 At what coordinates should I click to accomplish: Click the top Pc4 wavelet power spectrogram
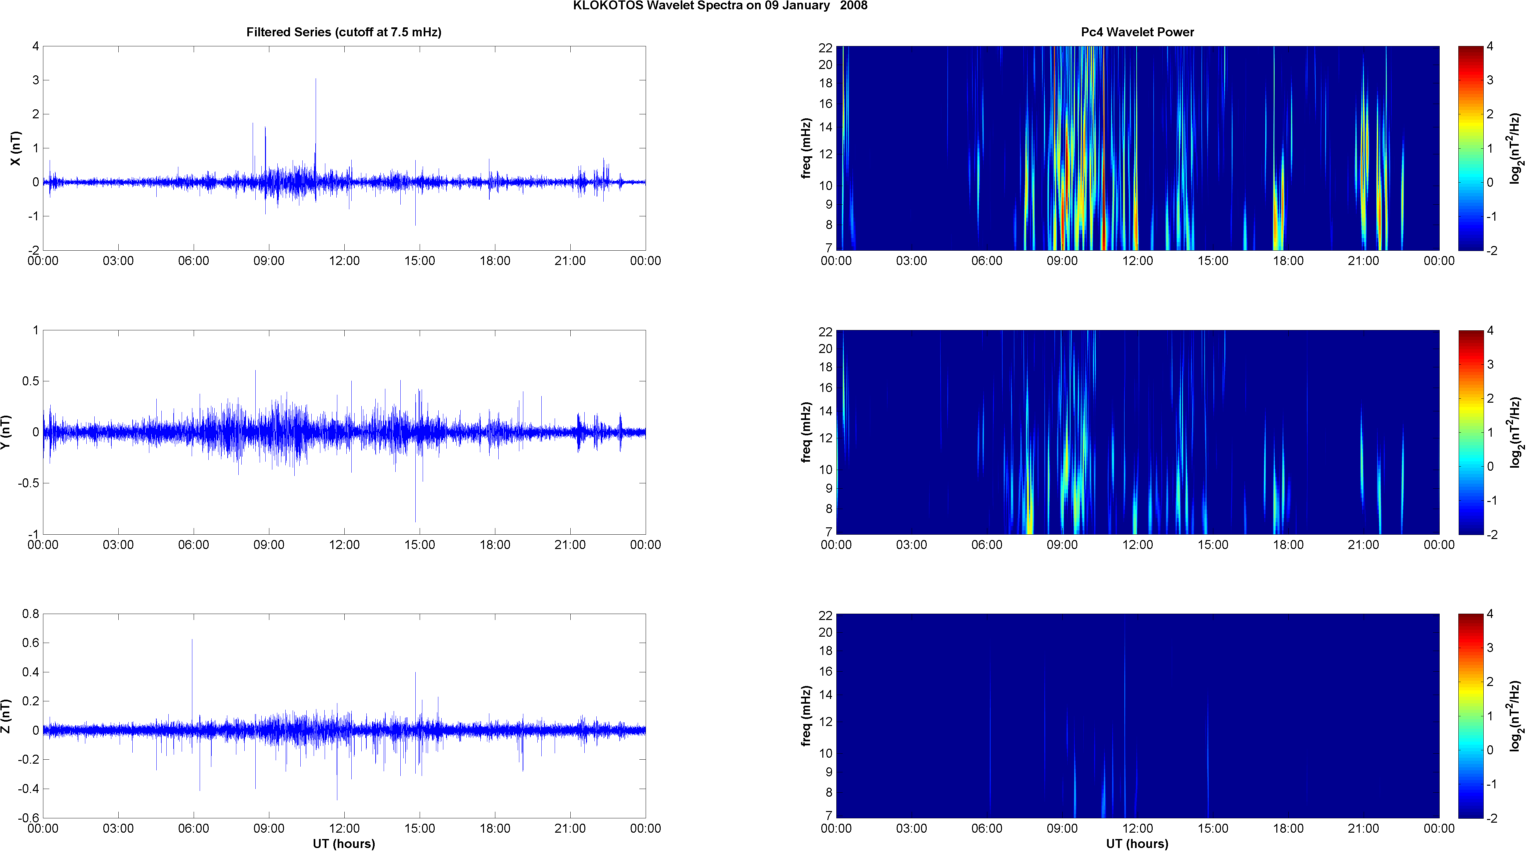1137,148
